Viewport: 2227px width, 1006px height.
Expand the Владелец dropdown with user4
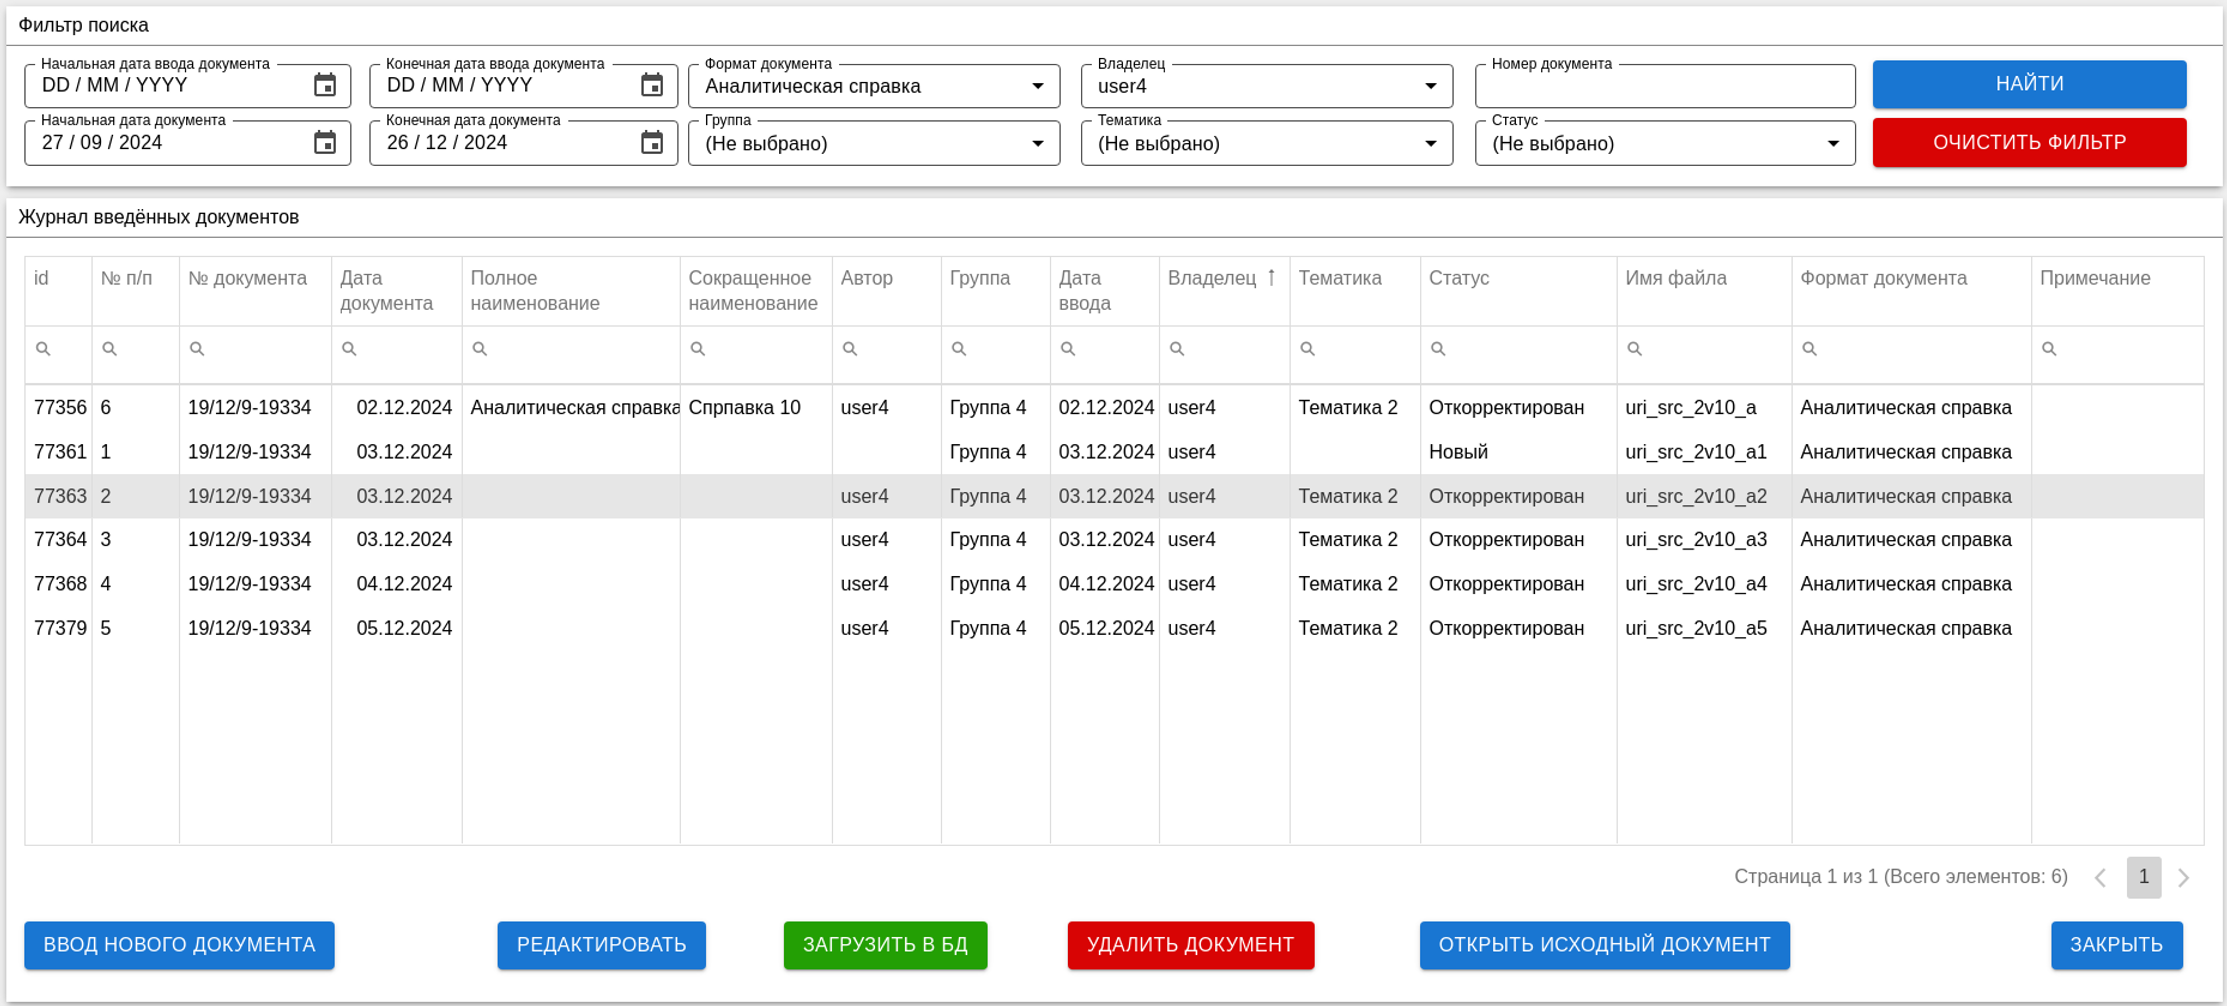[1430, 86]
